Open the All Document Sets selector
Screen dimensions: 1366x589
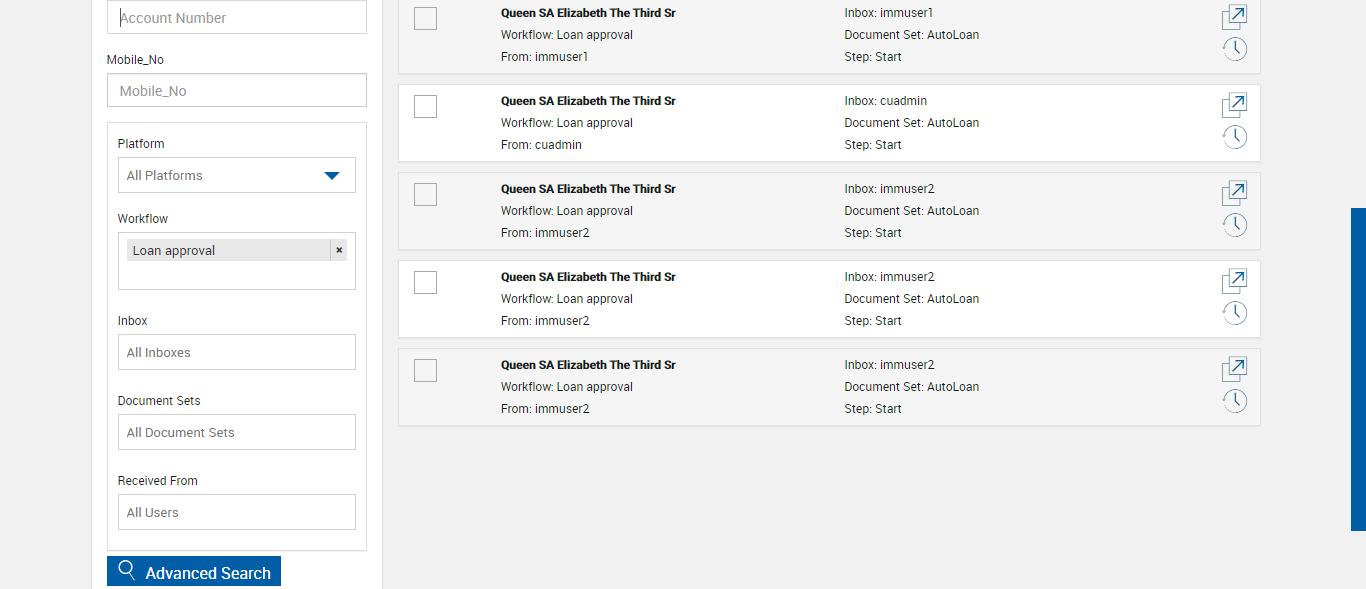236,432
